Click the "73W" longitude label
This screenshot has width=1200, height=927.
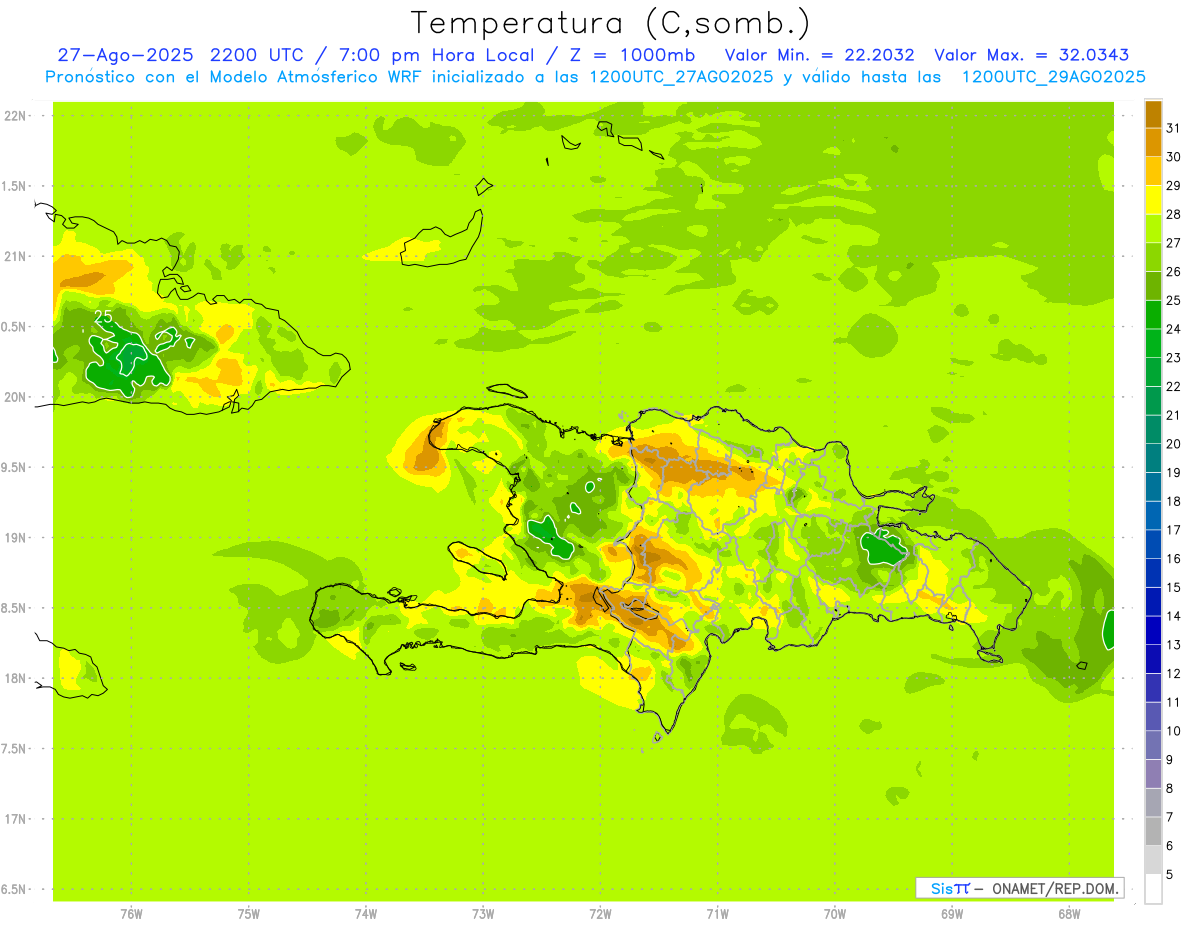pos(483,913)
